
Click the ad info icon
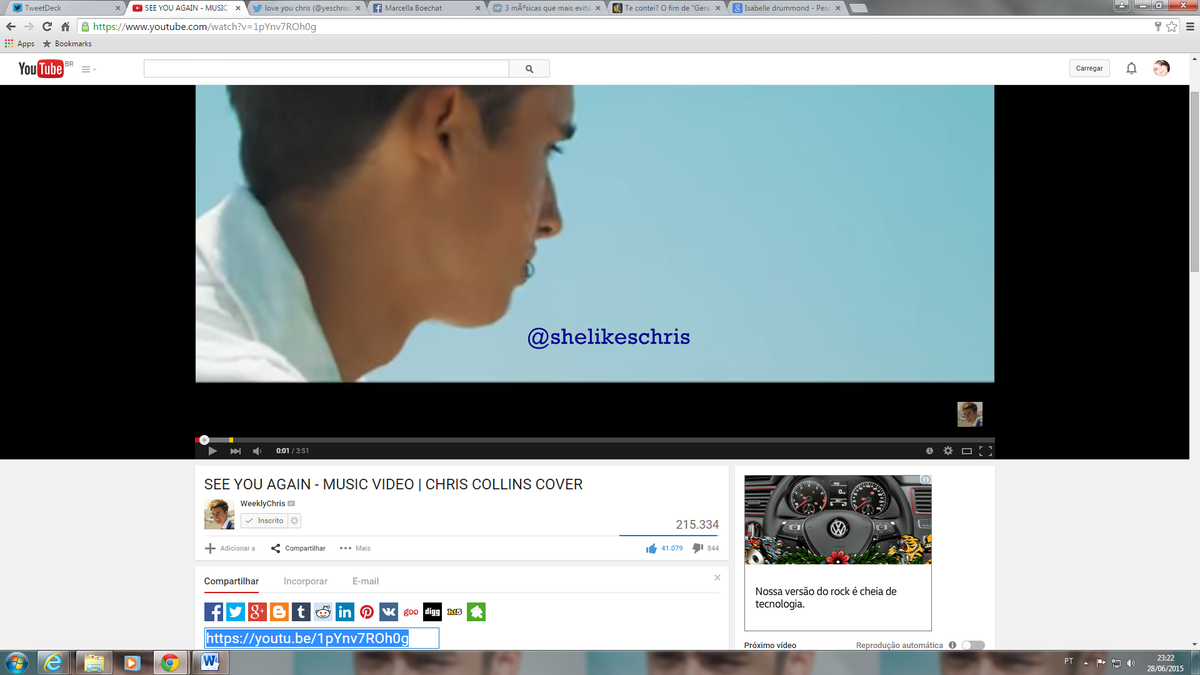pyautogui.click(x=926, y=480)
